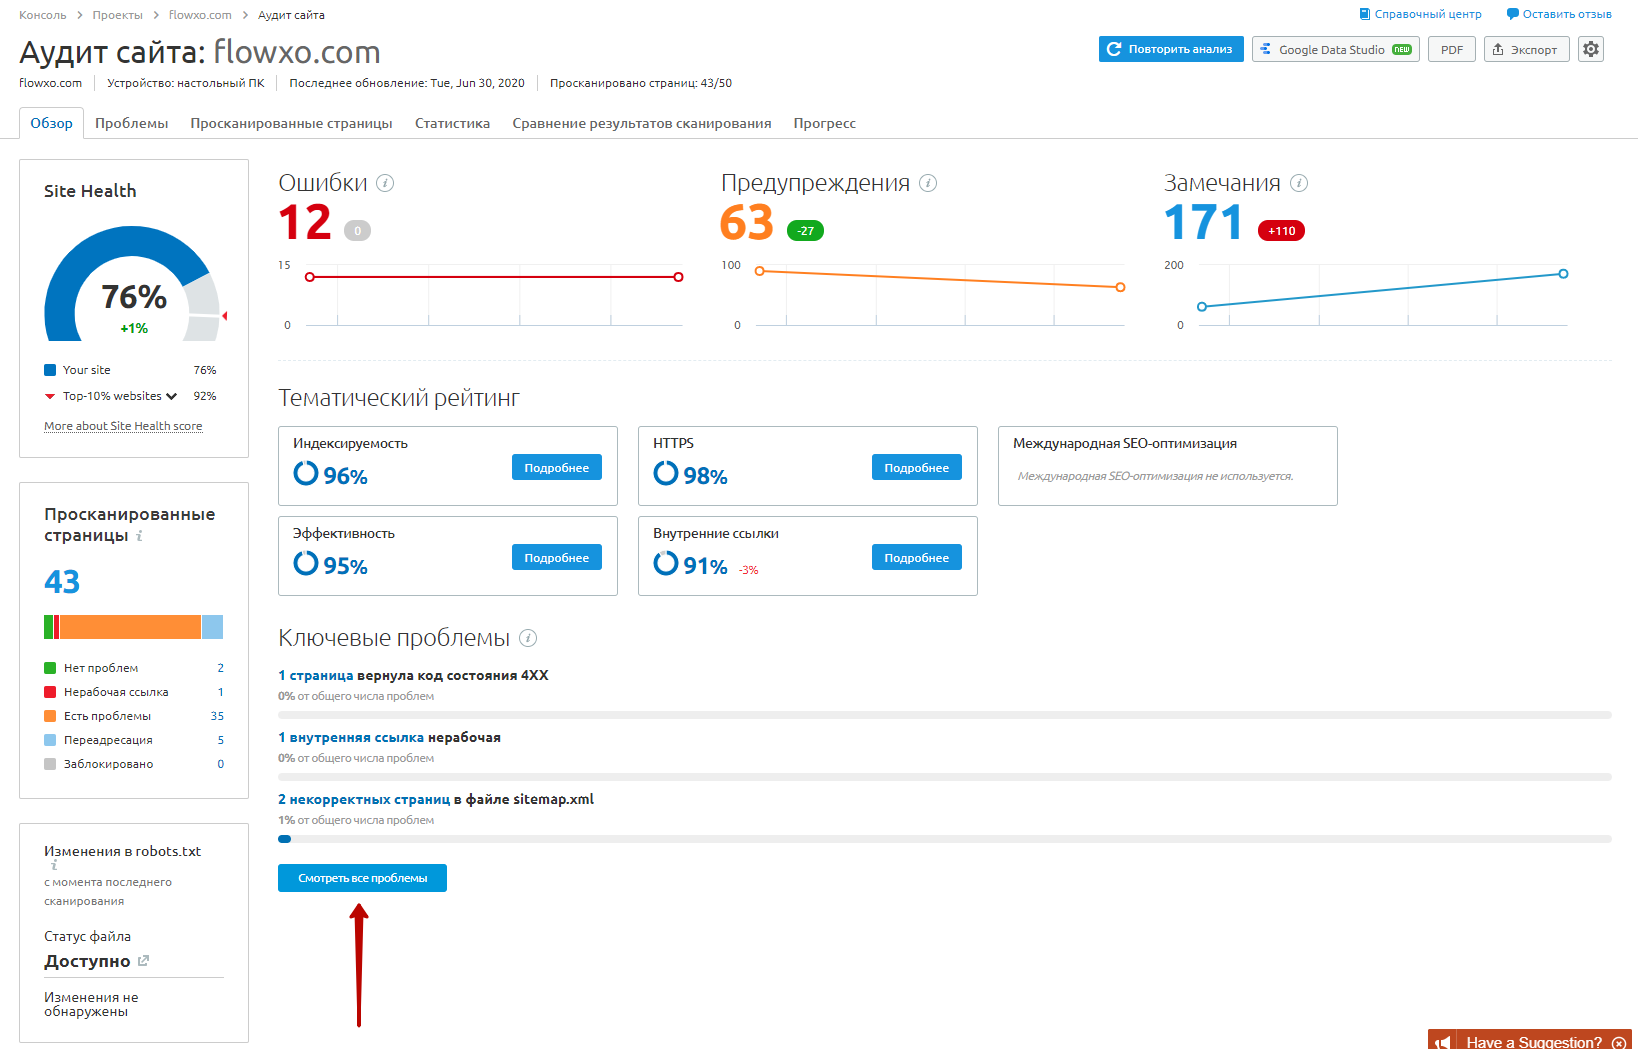Click info icon beside Ключевые проблемы
This screenshot has height=1049, width=1638.
click(x=528, y=638)
